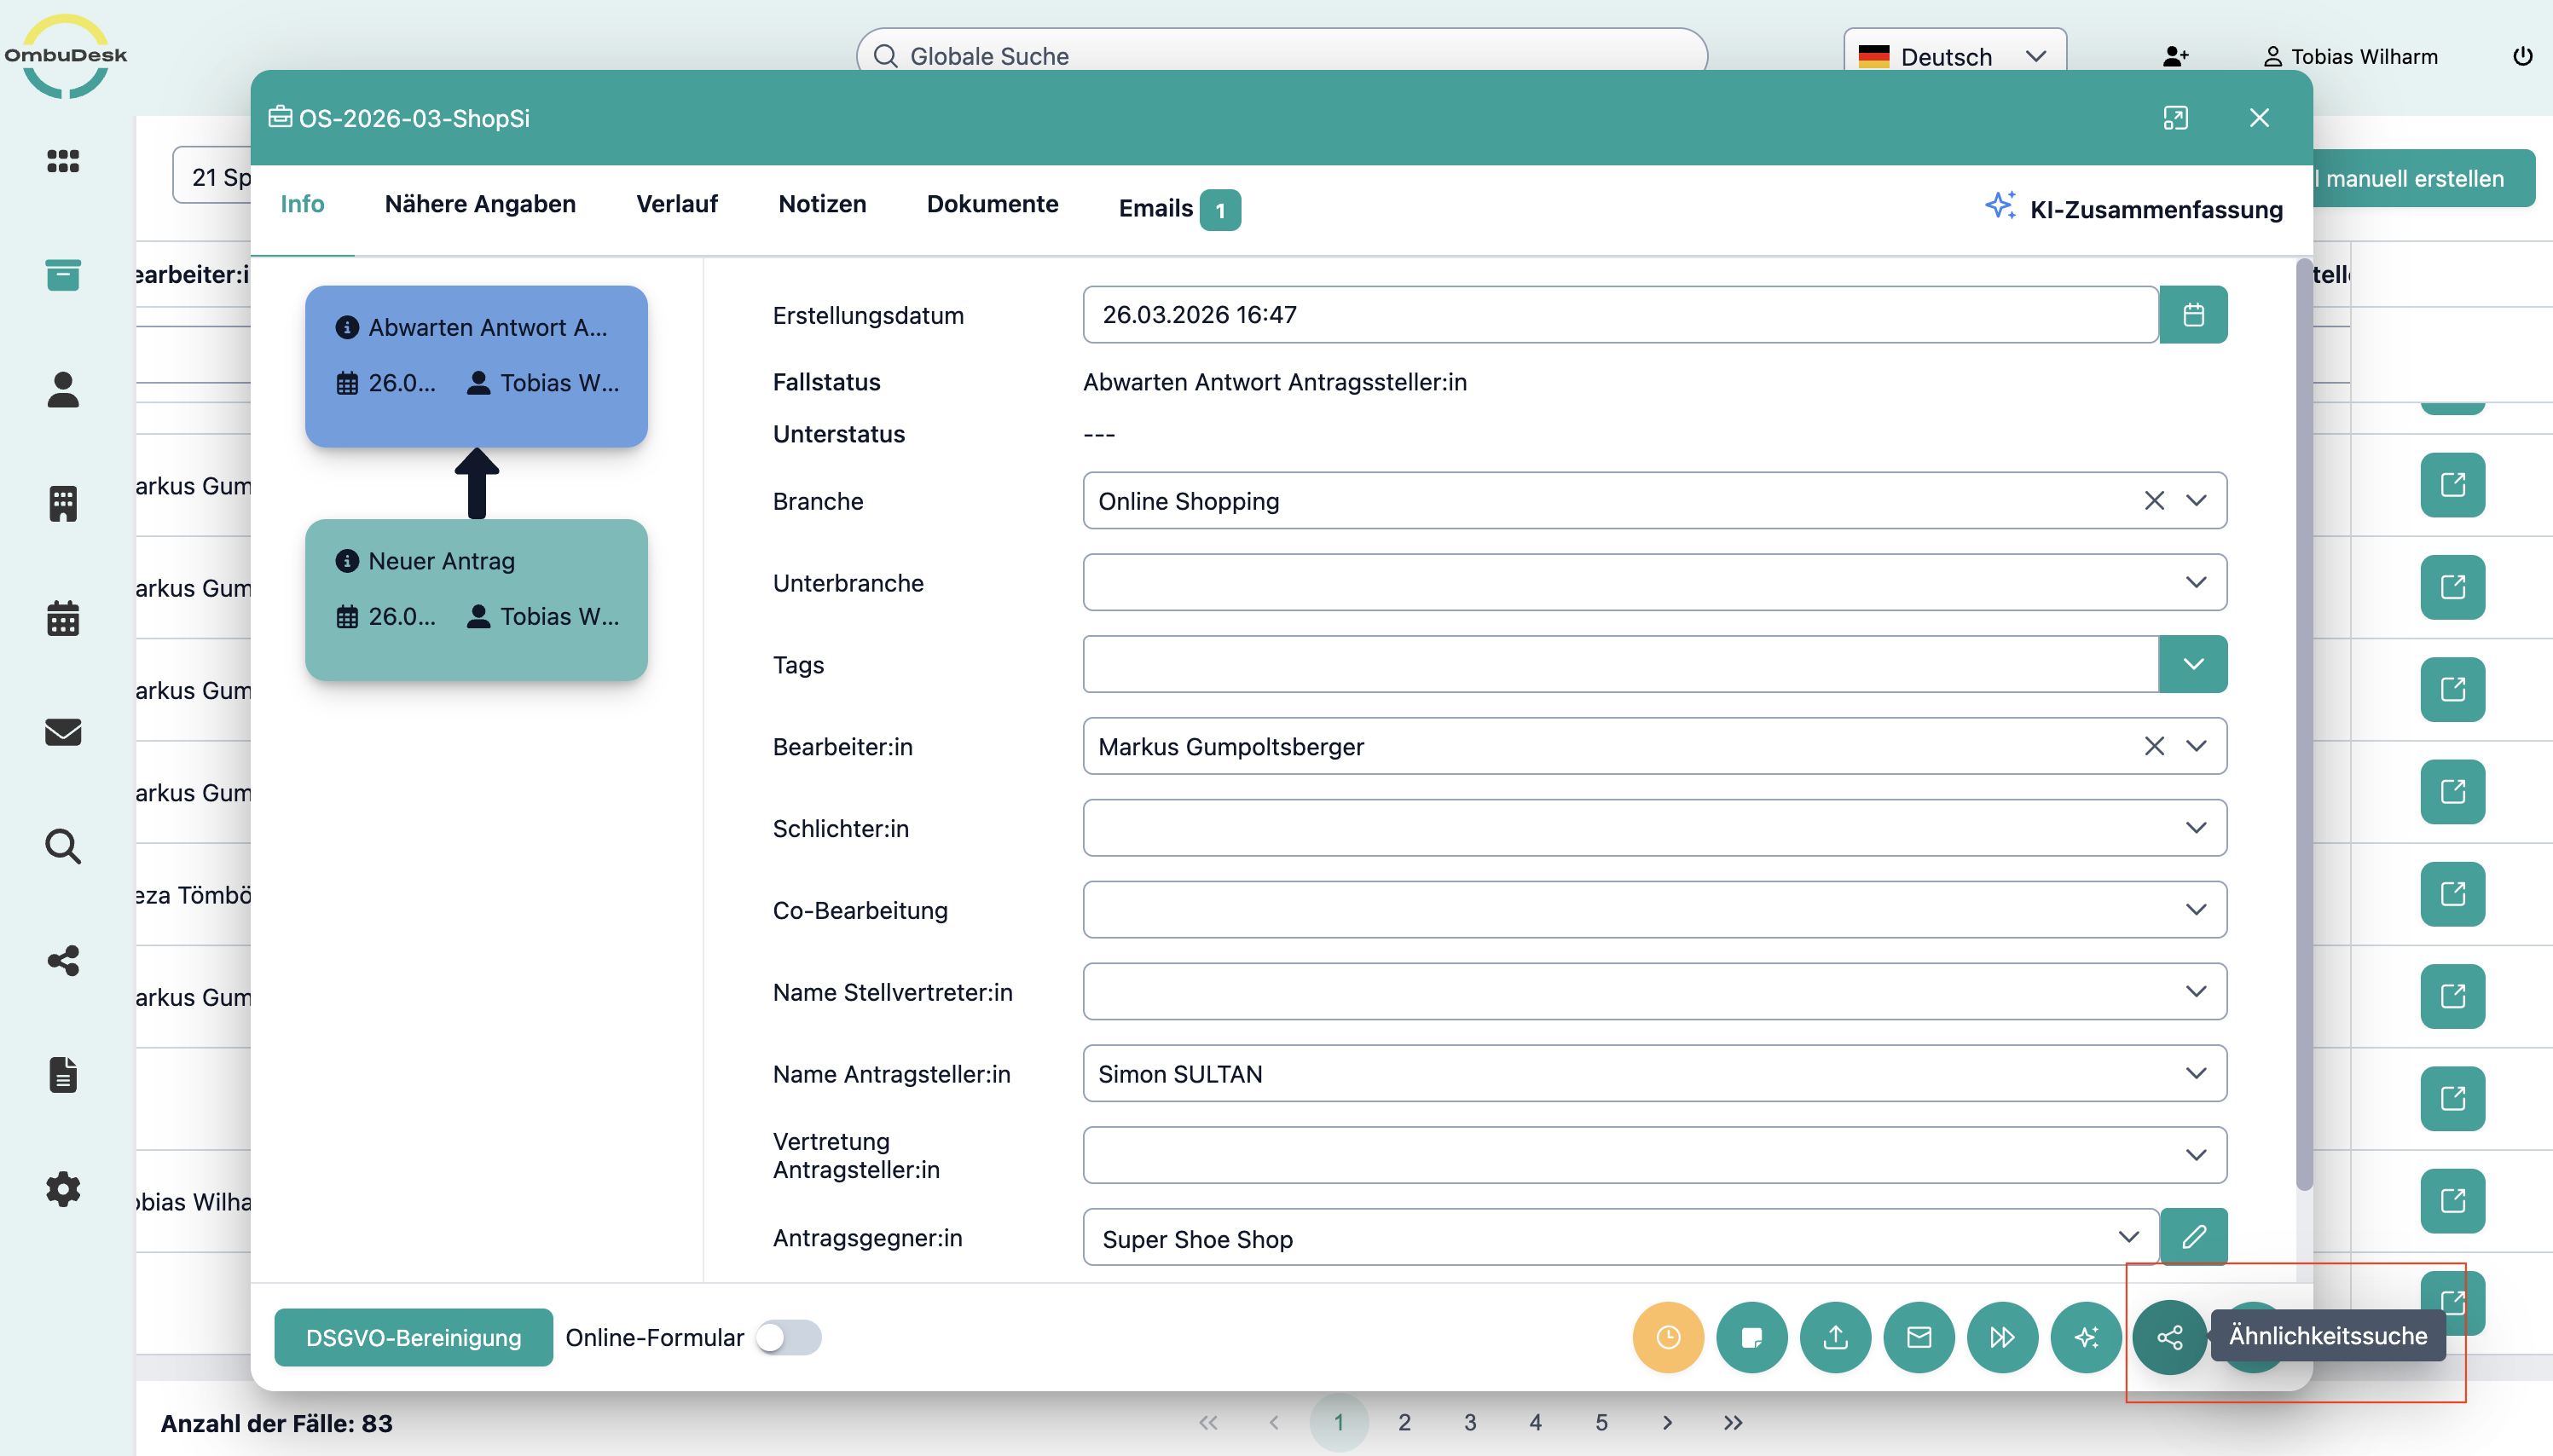Viewport: 2553px width, 1456px height.
Task: Expand the case dialog to full window
Action: point(2175,118)
